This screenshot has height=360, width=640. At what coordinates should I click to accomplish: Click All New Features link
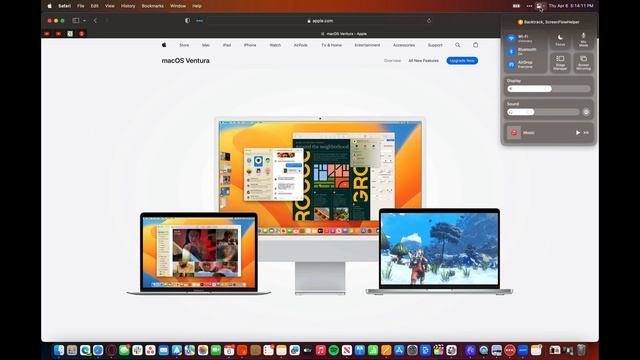coord(424,61)
